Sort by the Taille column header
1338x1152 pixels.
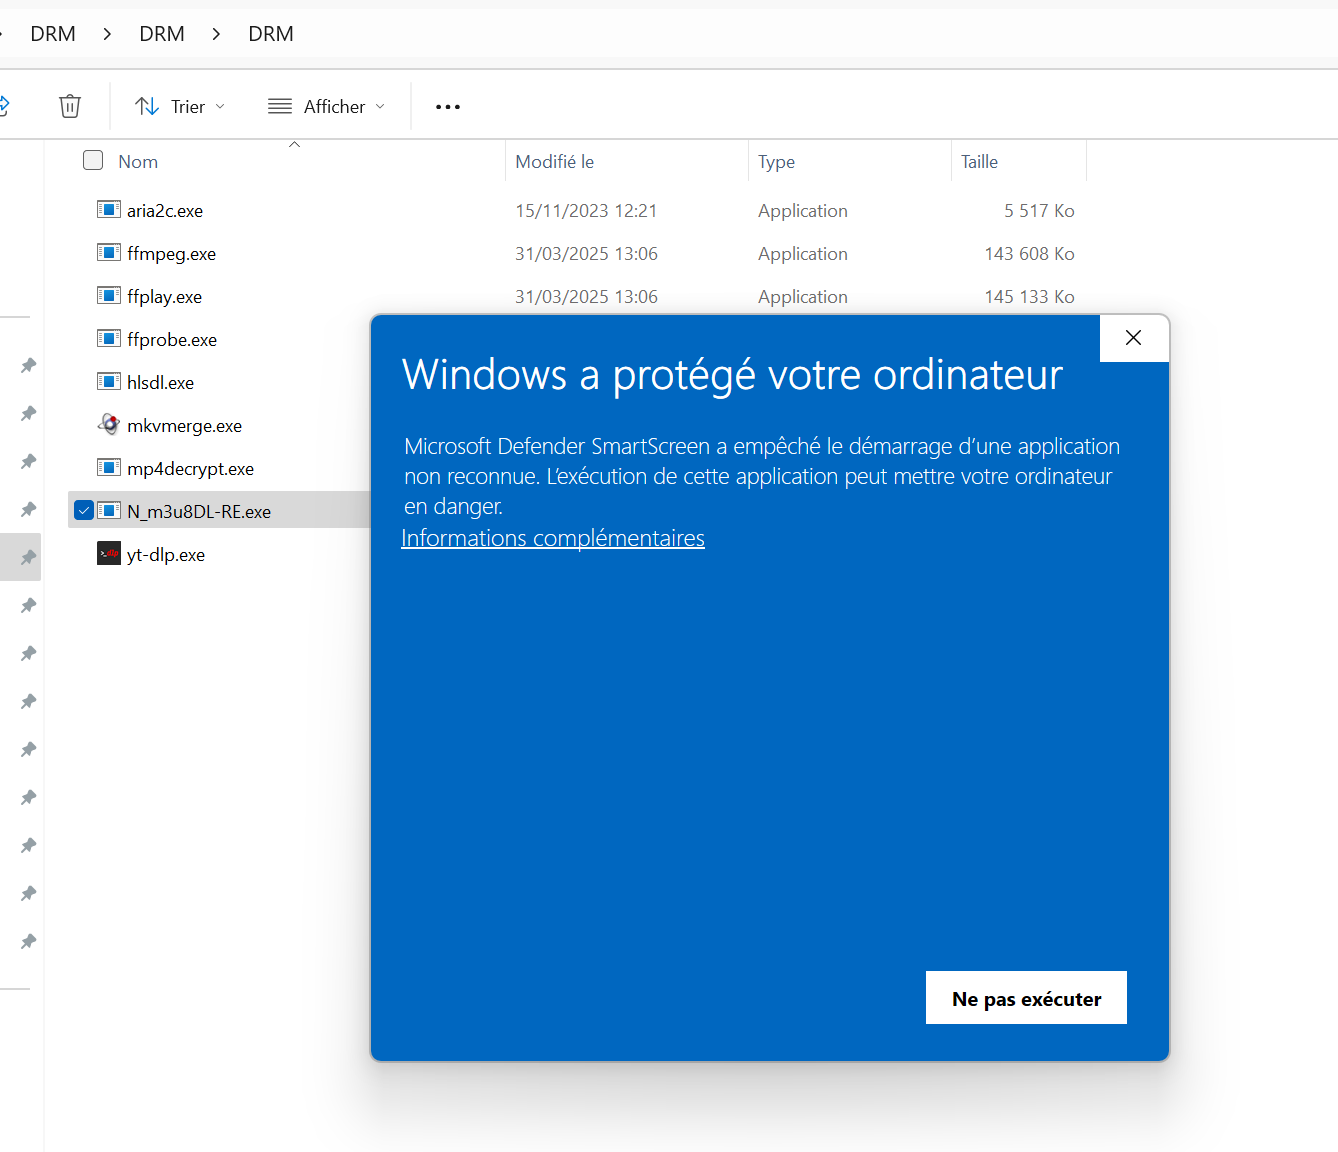(979, 162)
